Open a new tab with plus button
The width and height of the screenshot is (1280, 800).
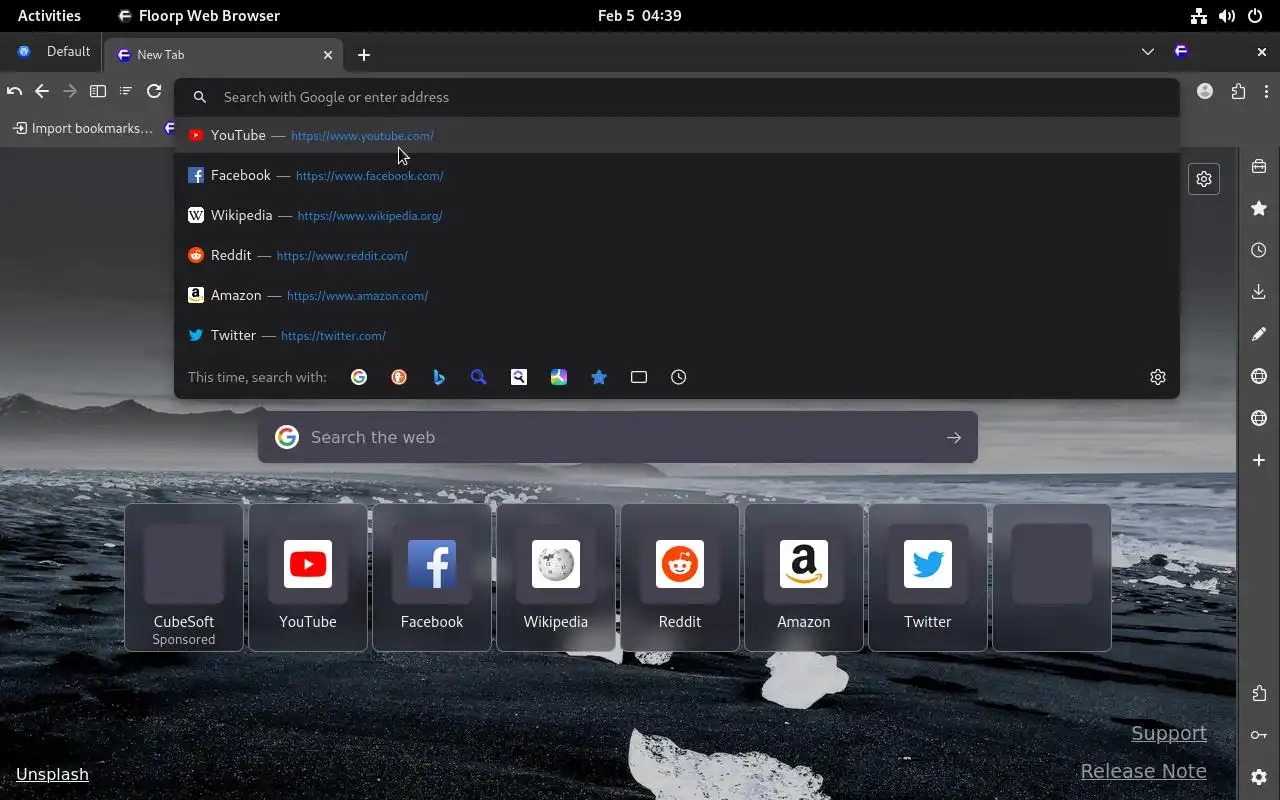pyautogui.click(x=364, y=55)
